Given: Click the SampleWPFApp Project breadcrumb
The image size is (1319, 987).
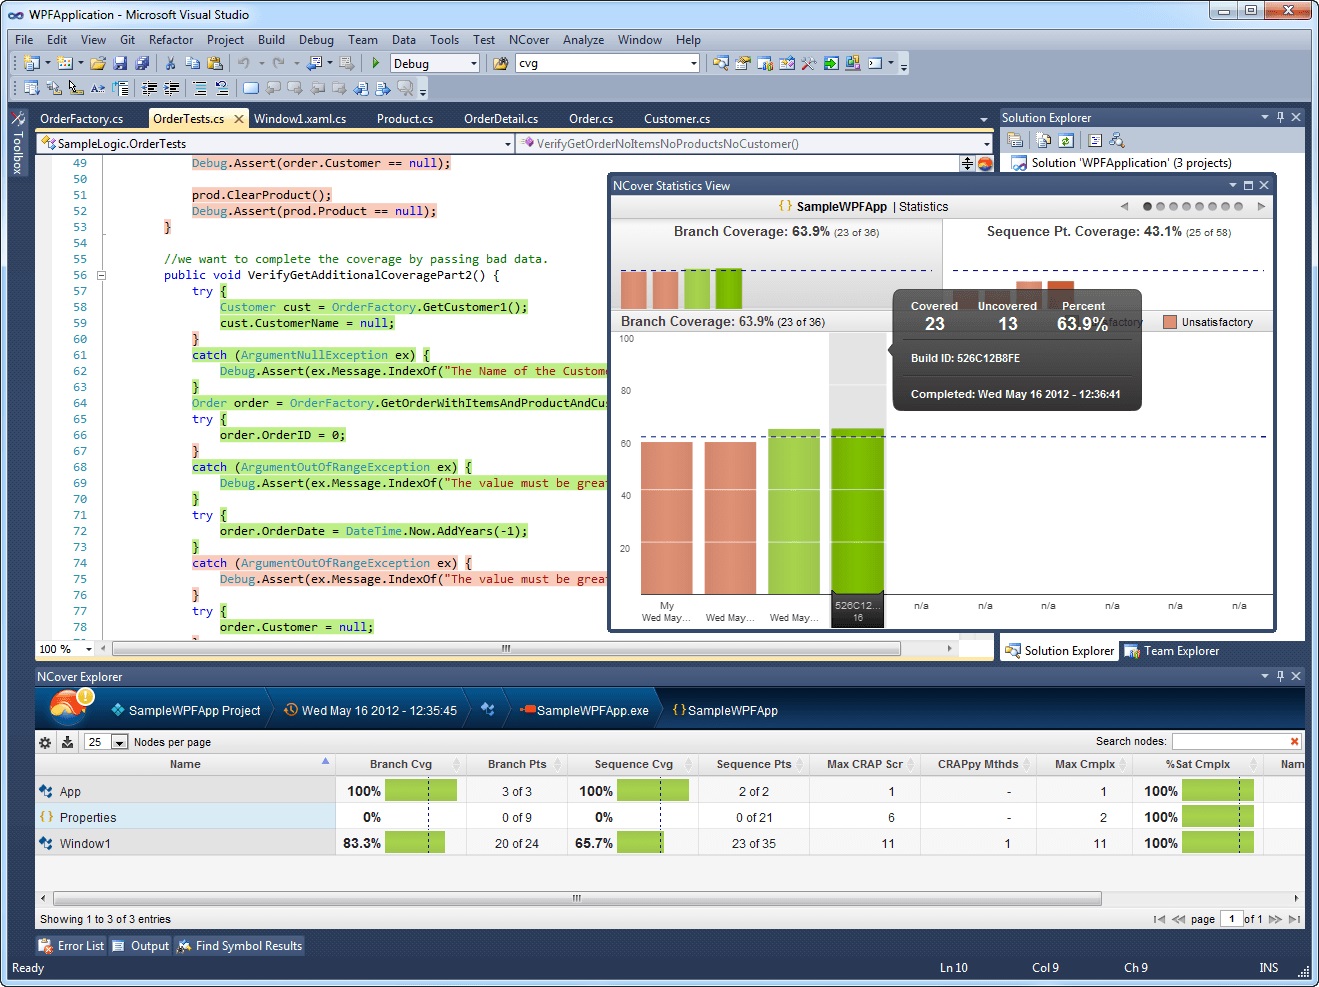Looking at the screenshot, I should click(185, 710).
